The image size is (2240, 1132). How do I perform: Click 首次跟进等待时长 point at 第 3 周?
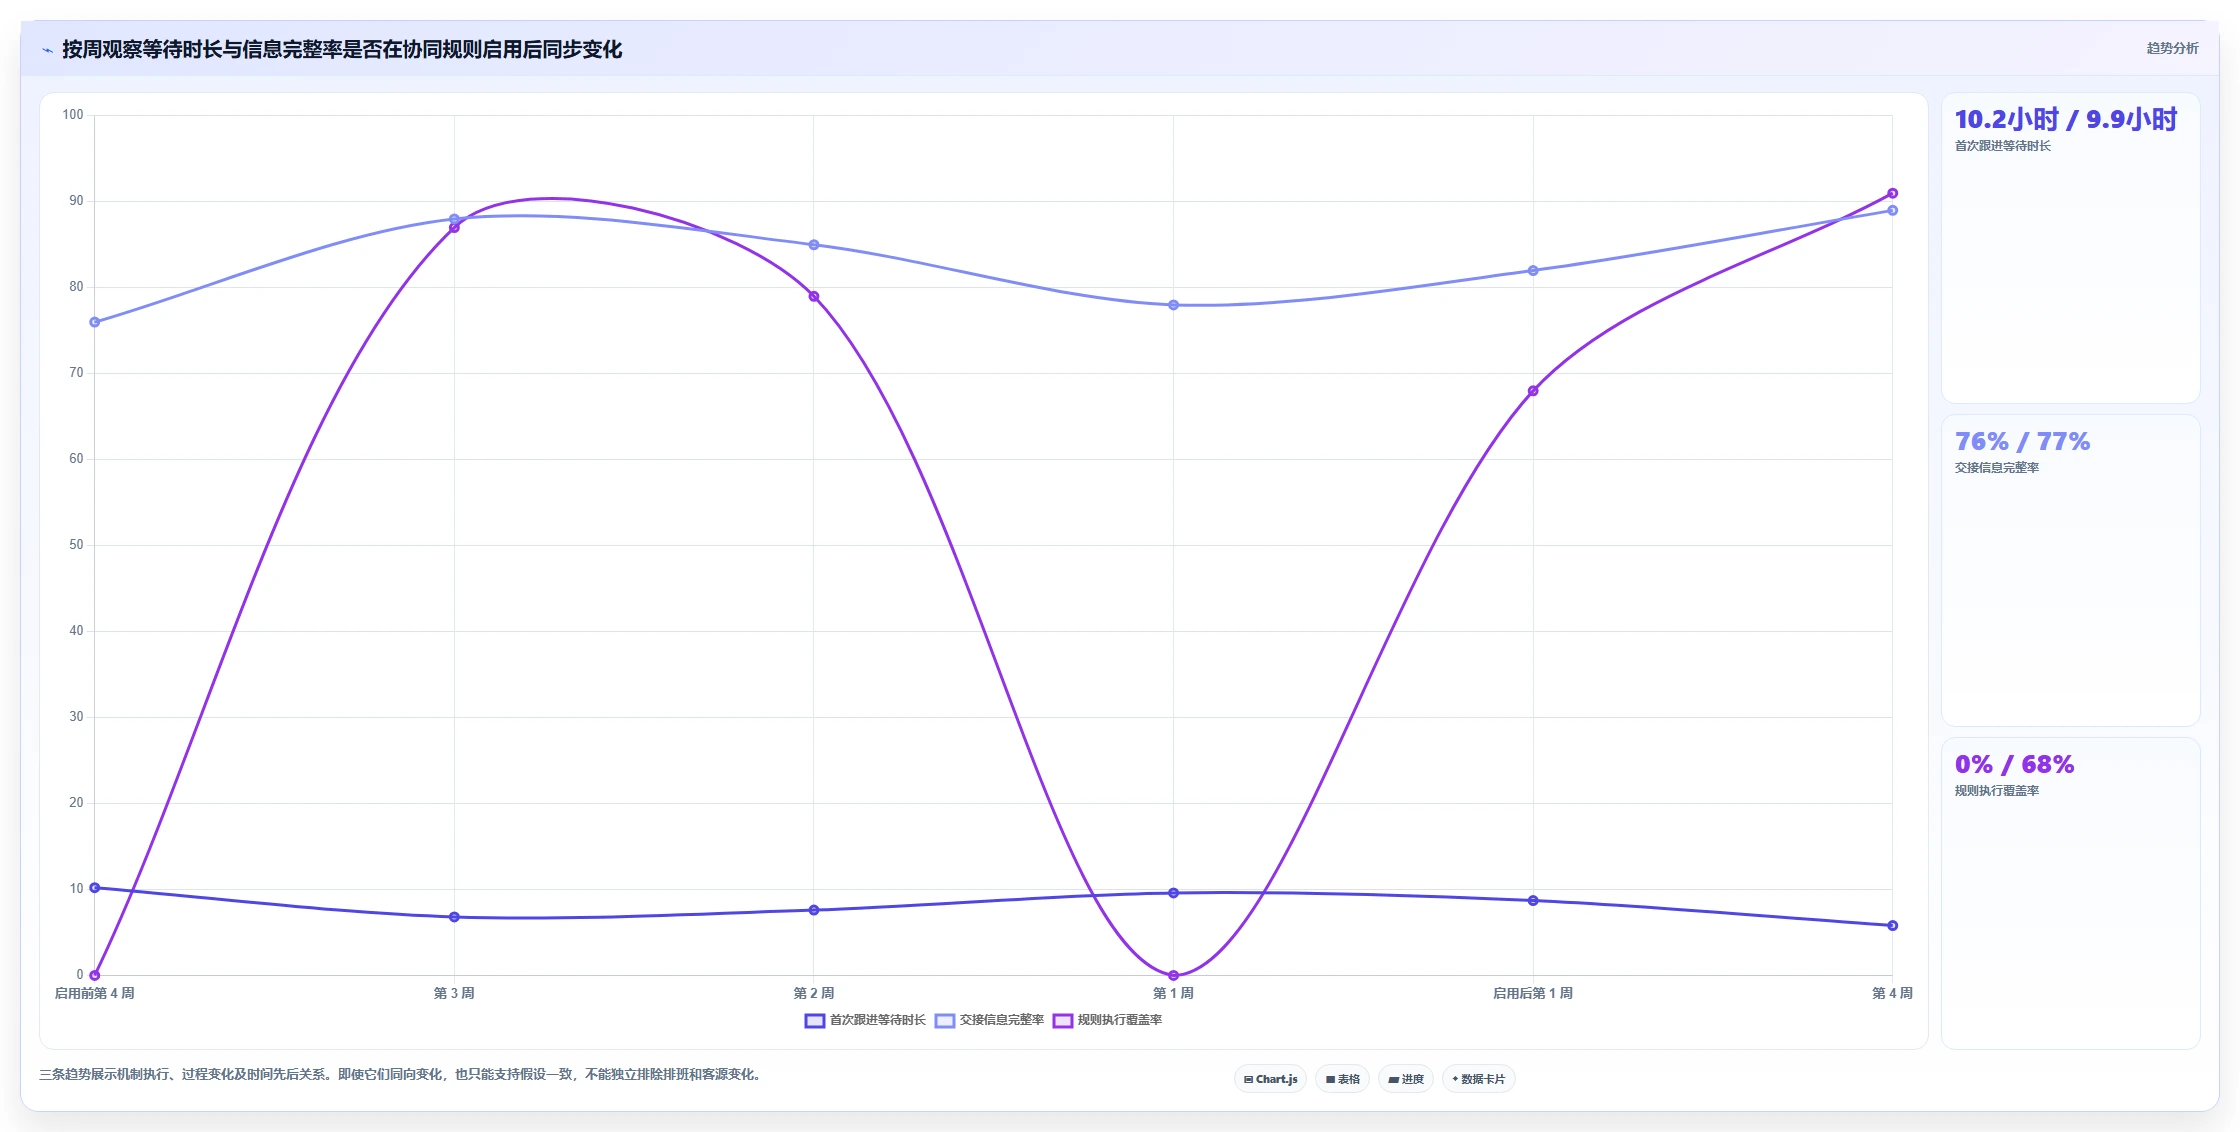454,917
